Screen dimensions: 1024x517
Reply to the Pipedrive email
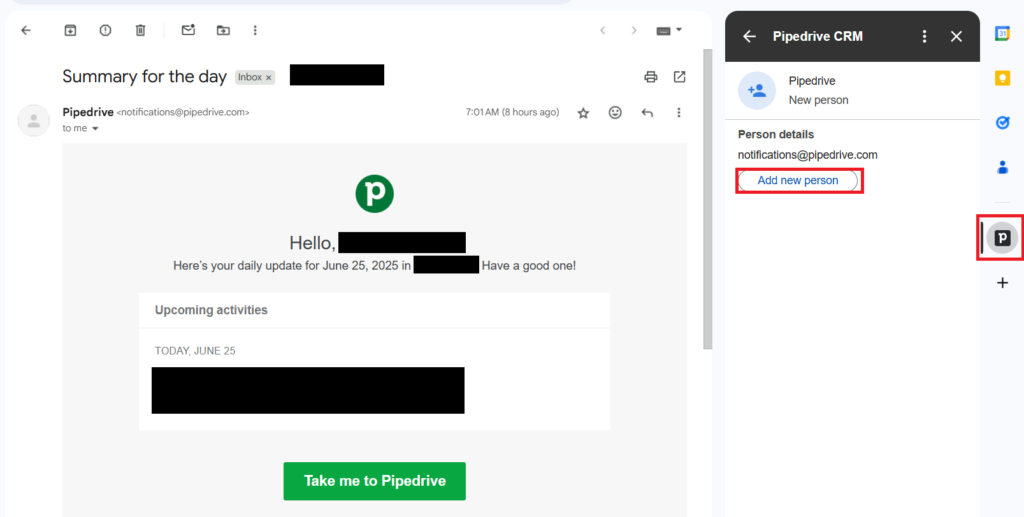click(x=647, y=112)
